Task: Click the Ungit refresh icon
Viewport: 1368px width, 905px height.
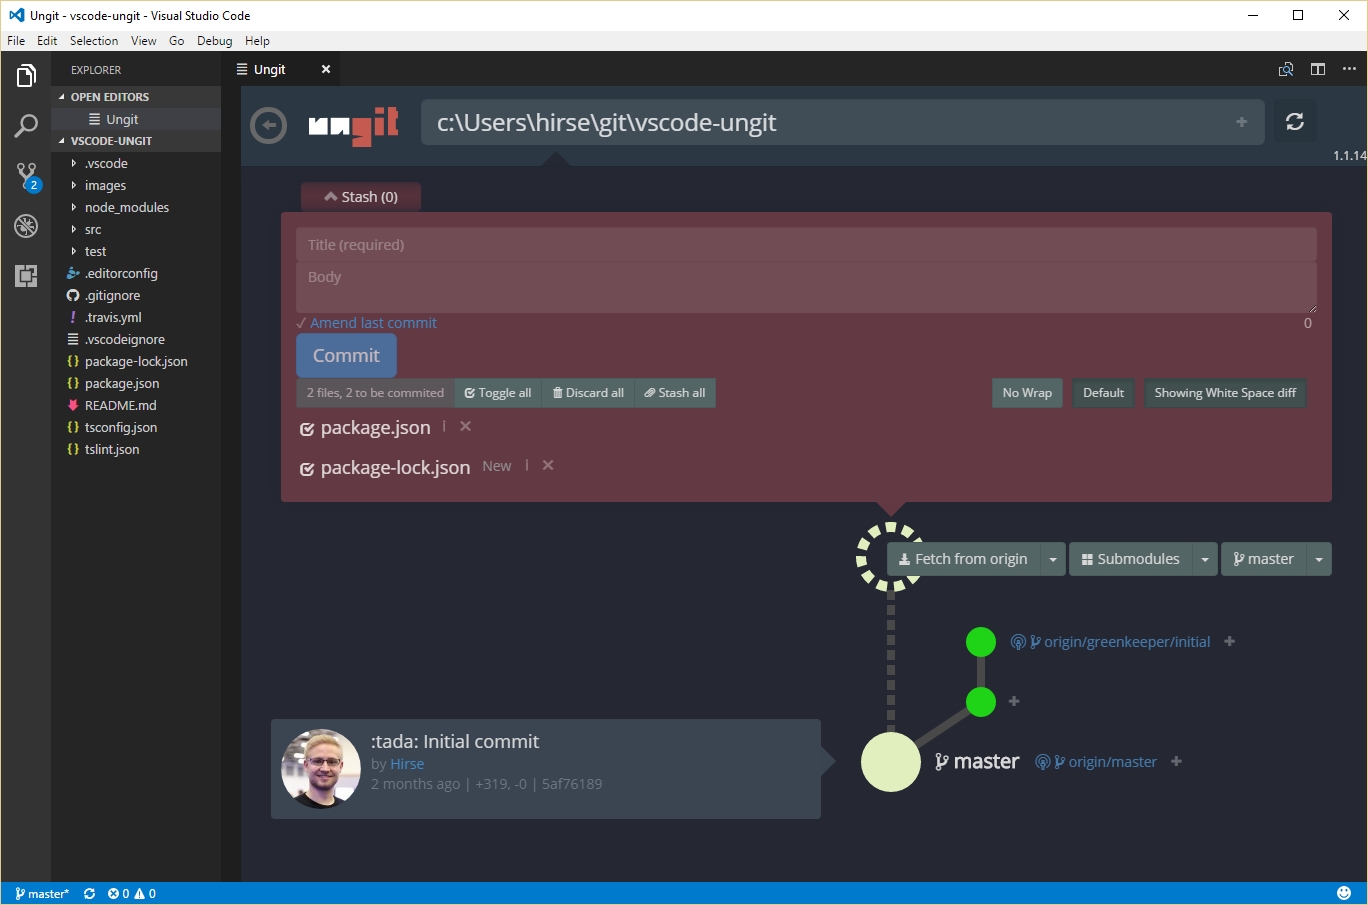Action: [1294, 122]
